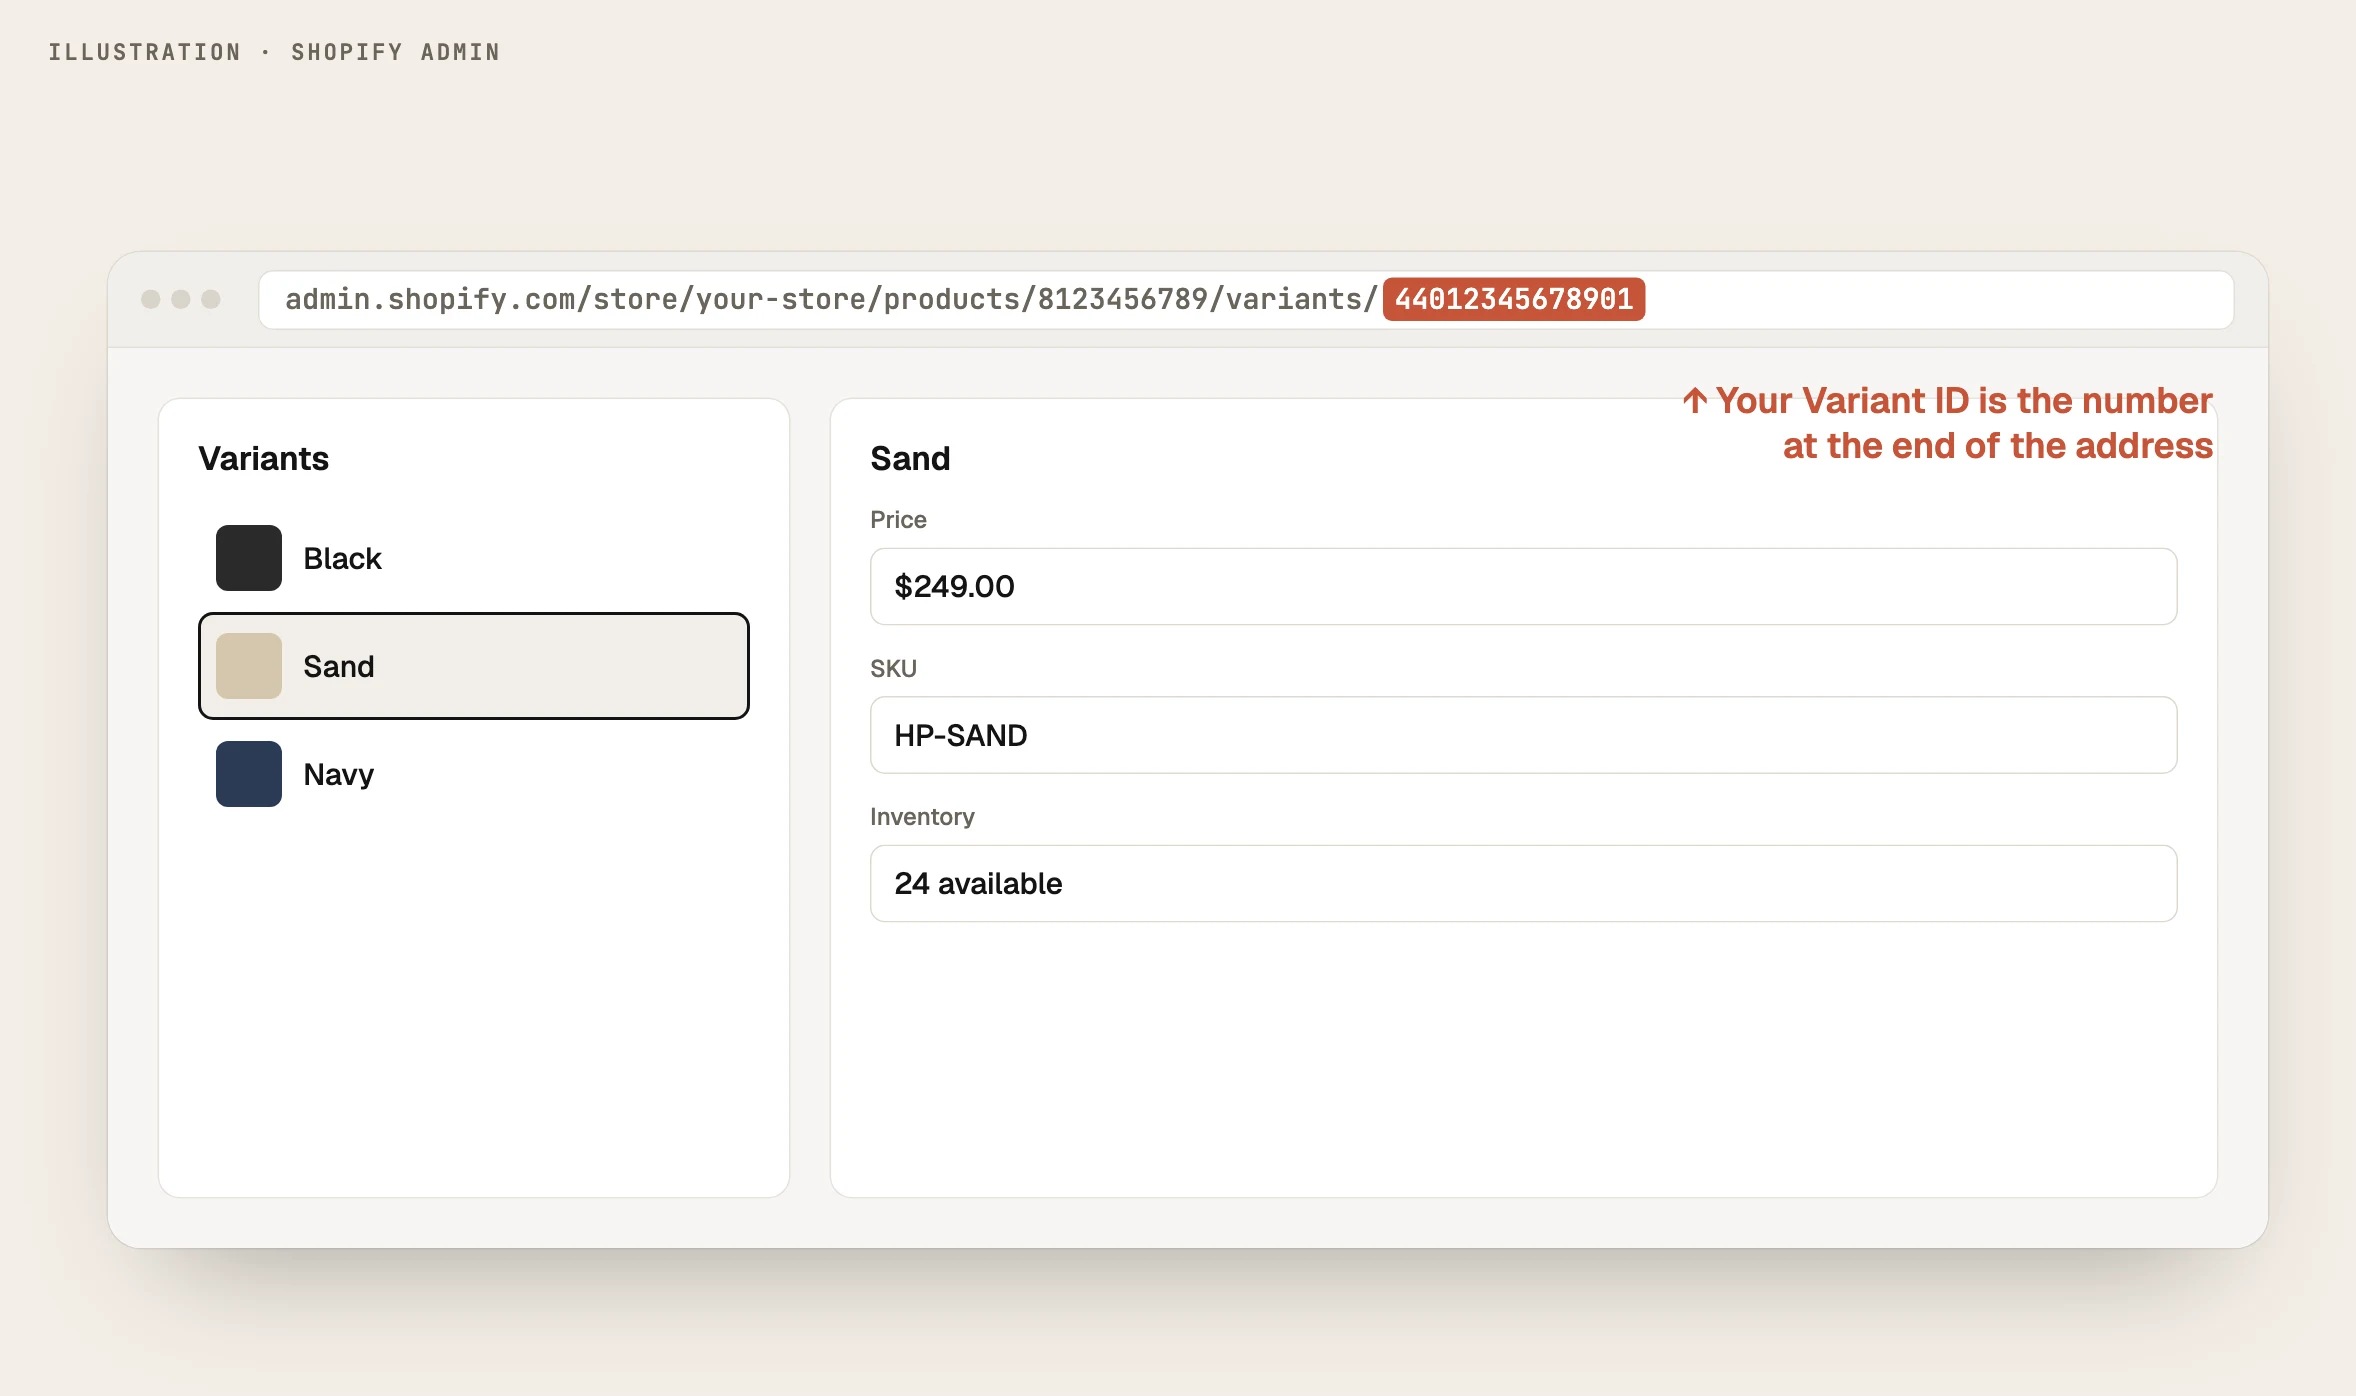Click the highlighted variant ID 44012345678901

(x=1514, y=299)
